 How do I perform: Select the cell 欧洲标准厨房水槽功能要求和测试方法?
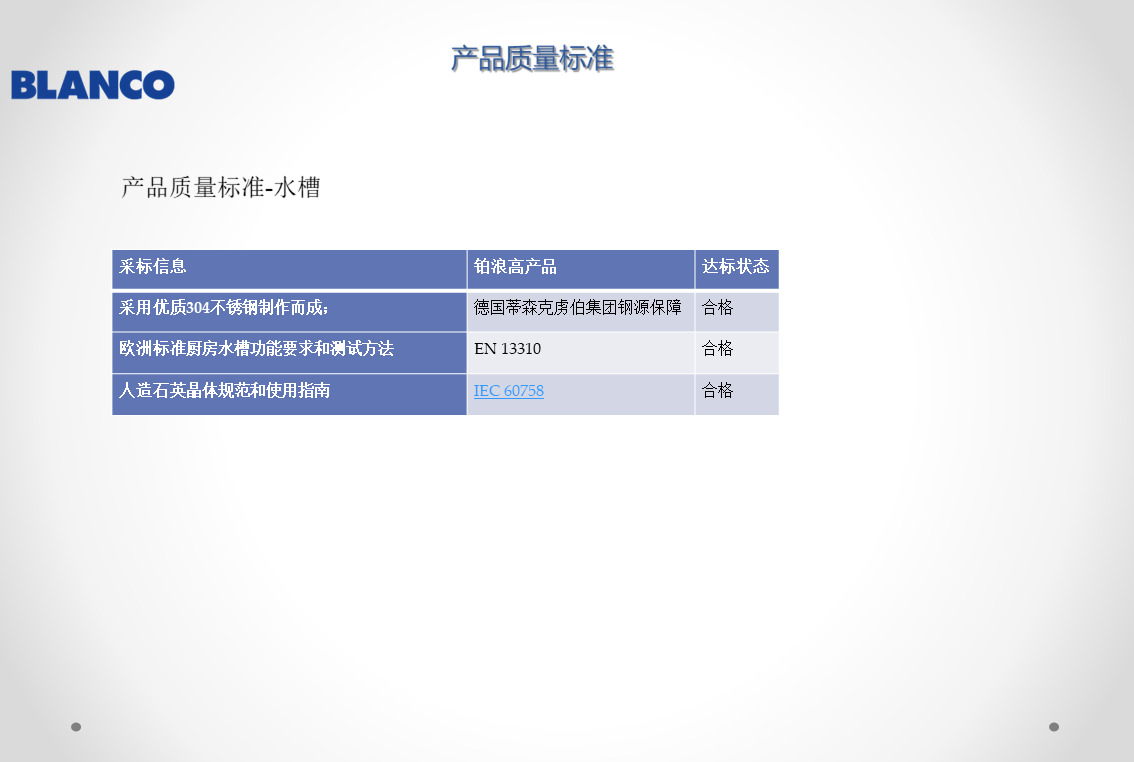tap(289, 353)
